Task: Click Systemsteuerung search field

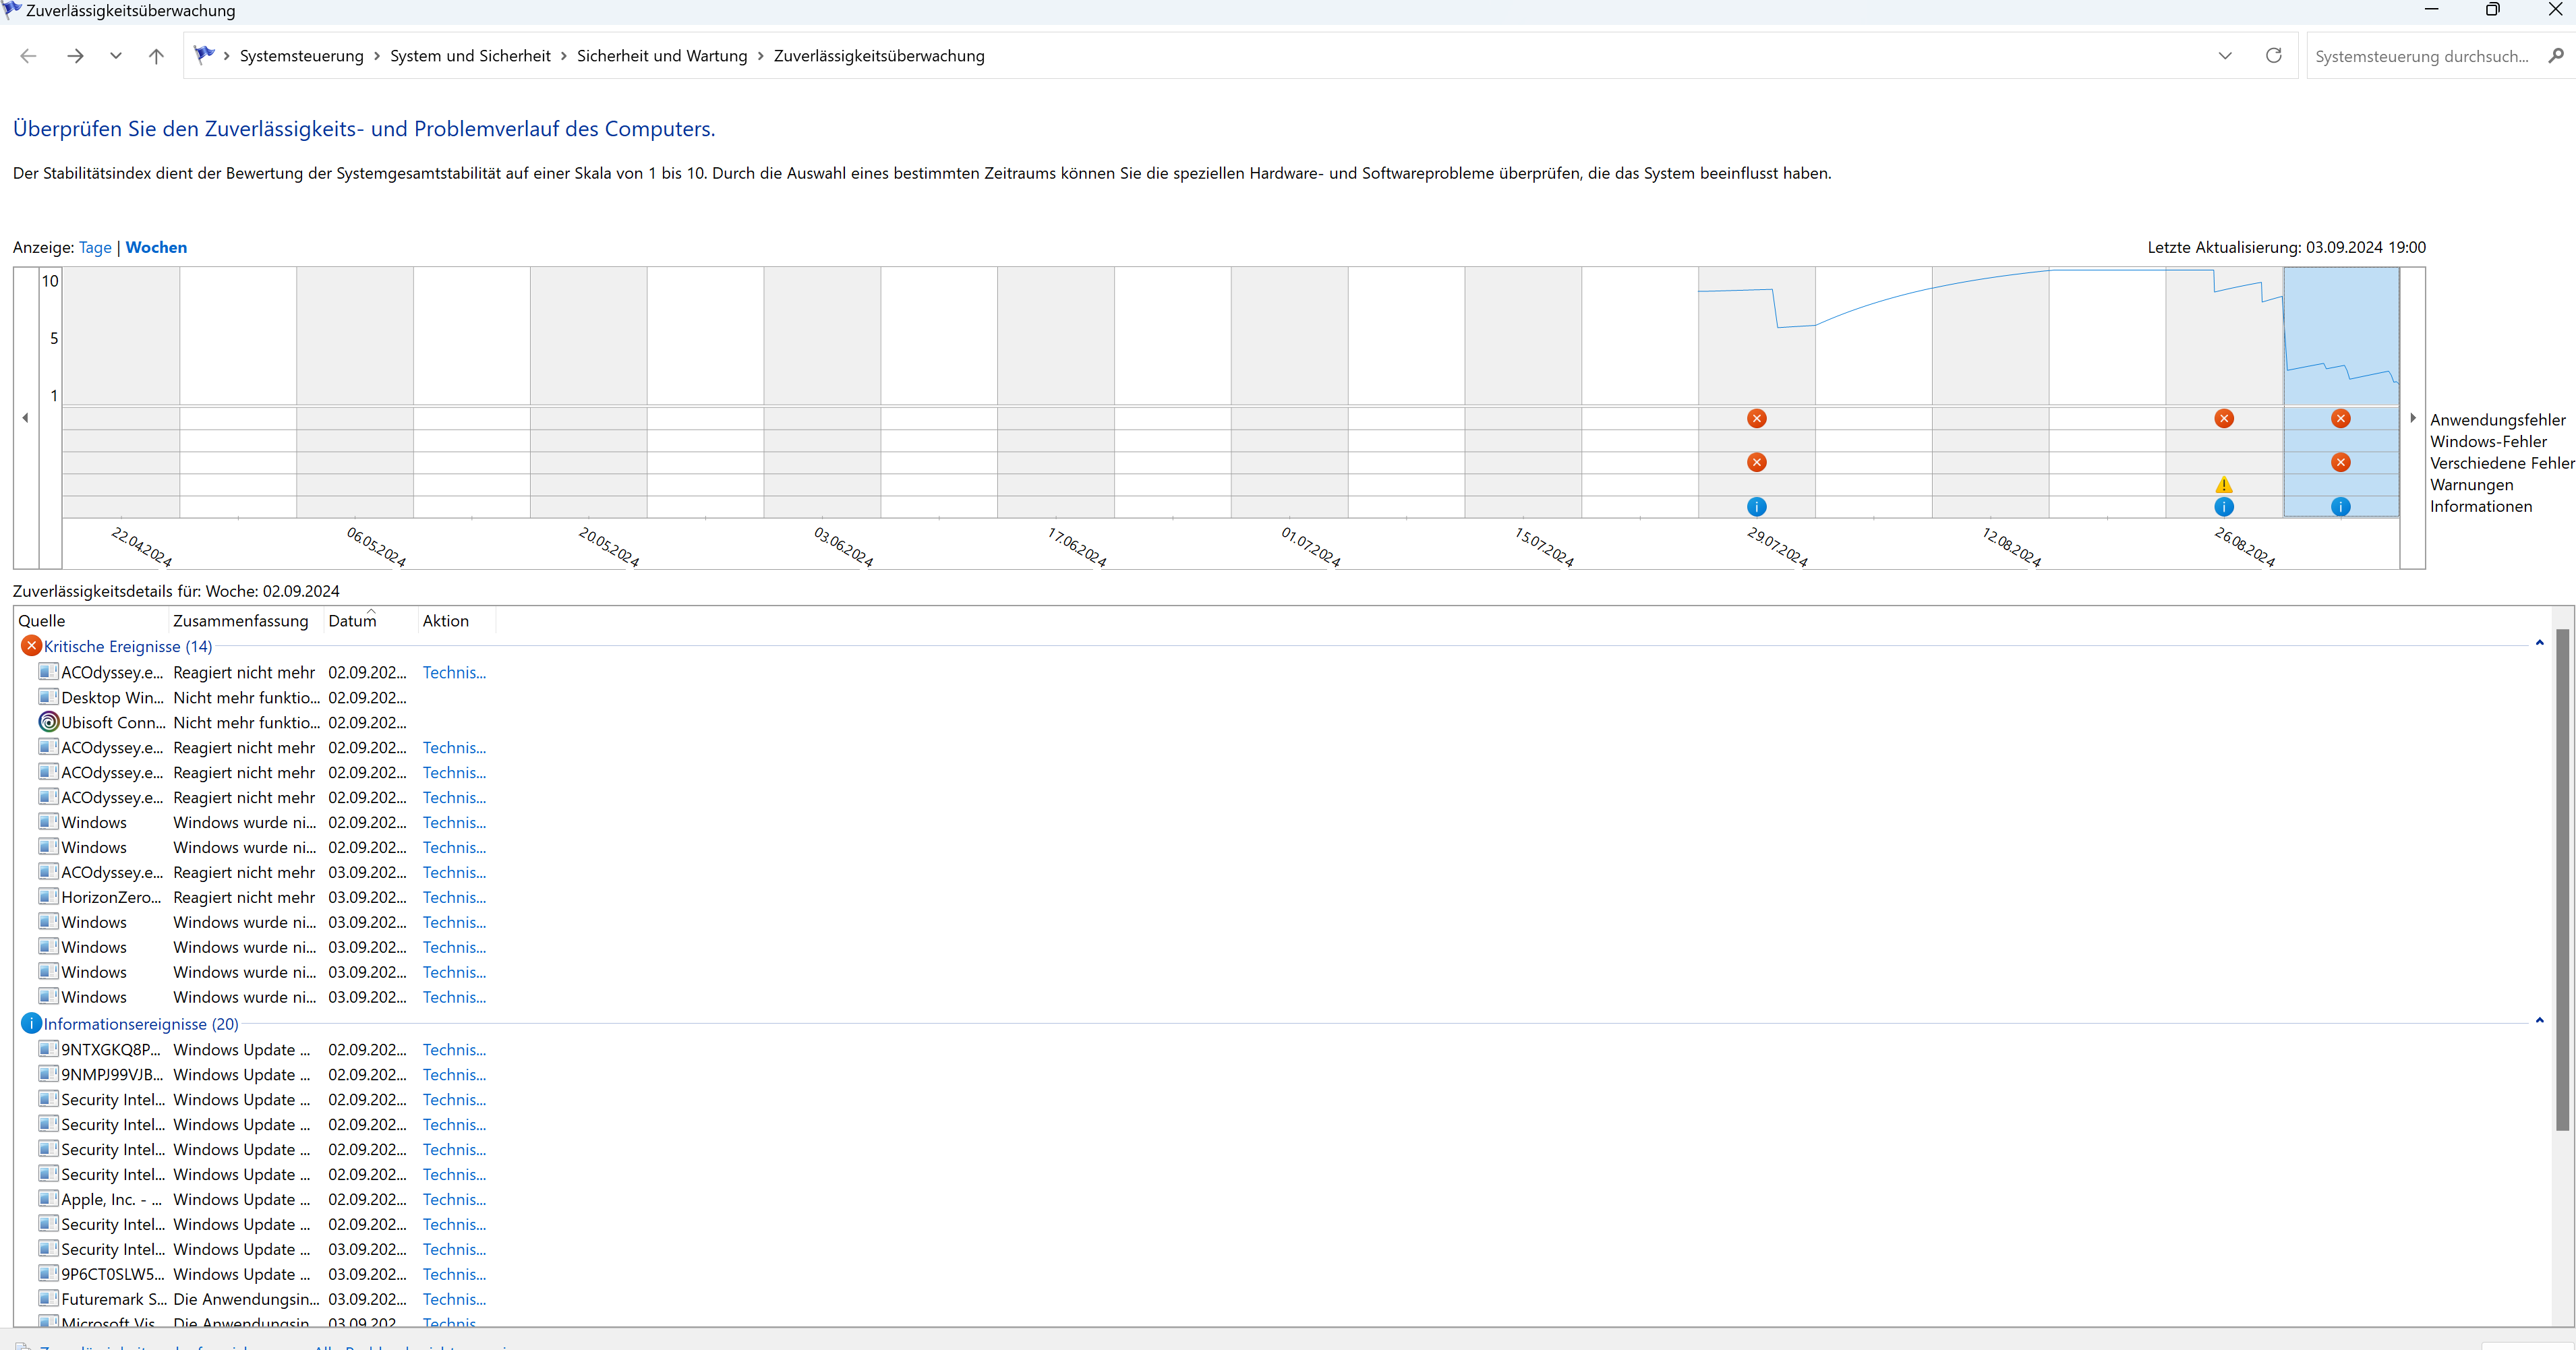Action: click(2422, 56)
